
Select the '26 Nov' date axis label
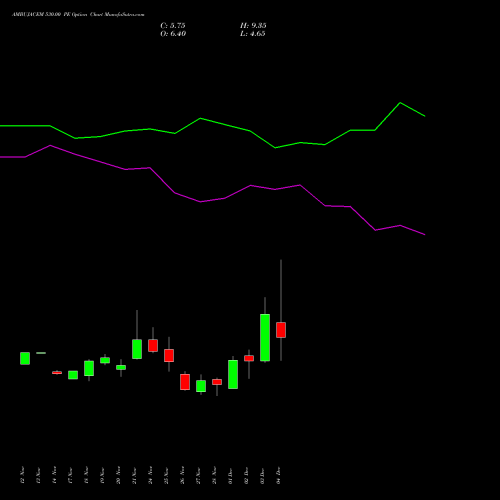(182, 475)
